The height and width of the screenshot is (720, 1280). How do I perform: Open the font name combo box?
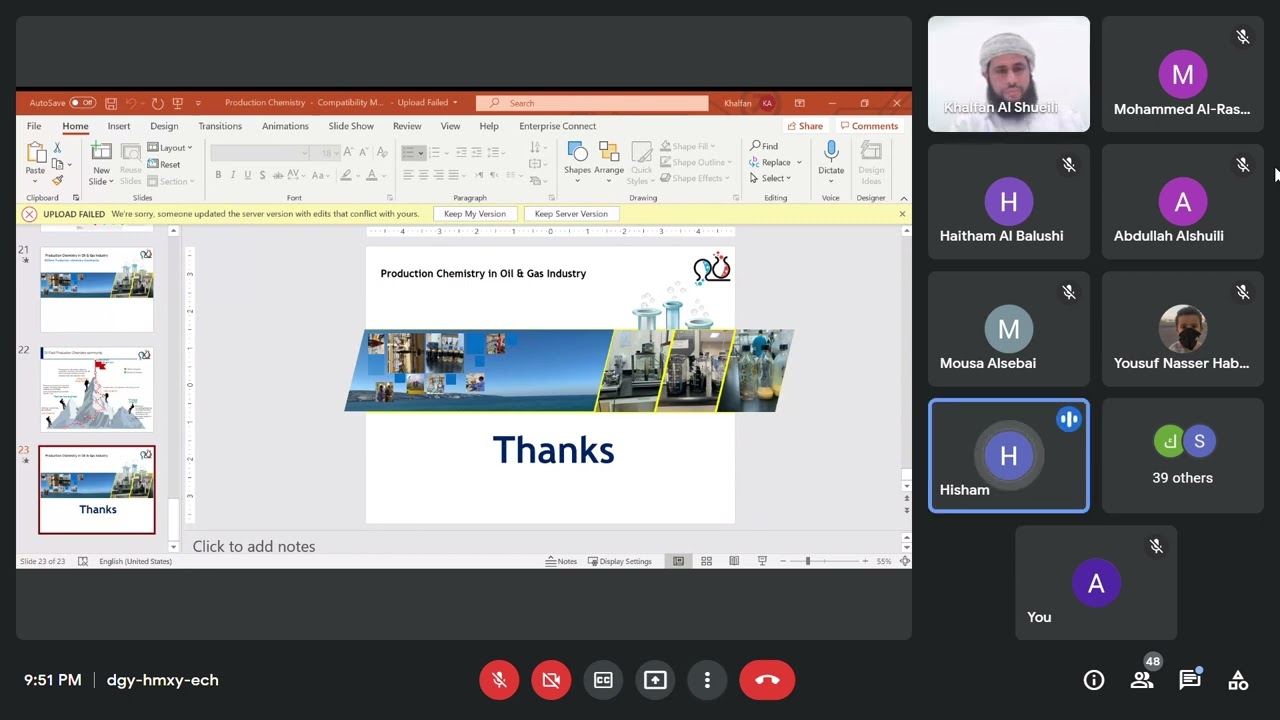(259, 152)
